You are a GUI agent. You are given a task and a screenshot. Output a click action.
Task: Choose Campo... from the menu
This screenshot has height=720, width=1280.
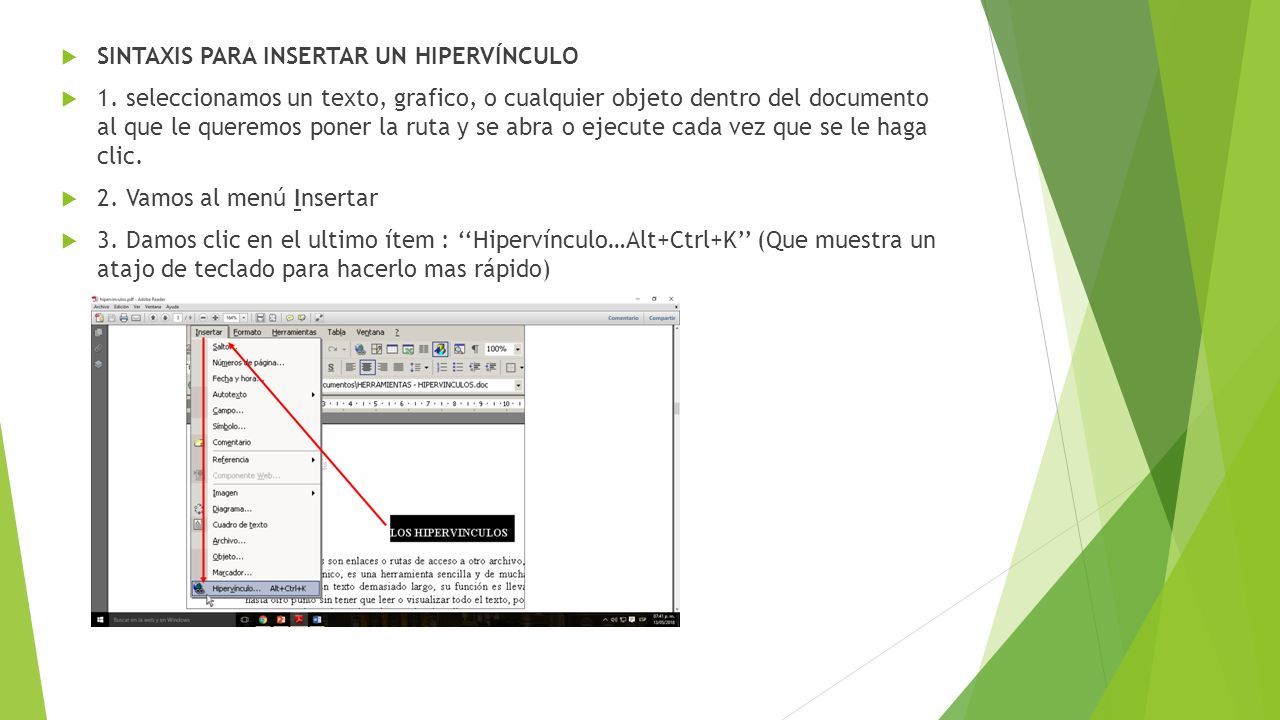pos(255,410)
